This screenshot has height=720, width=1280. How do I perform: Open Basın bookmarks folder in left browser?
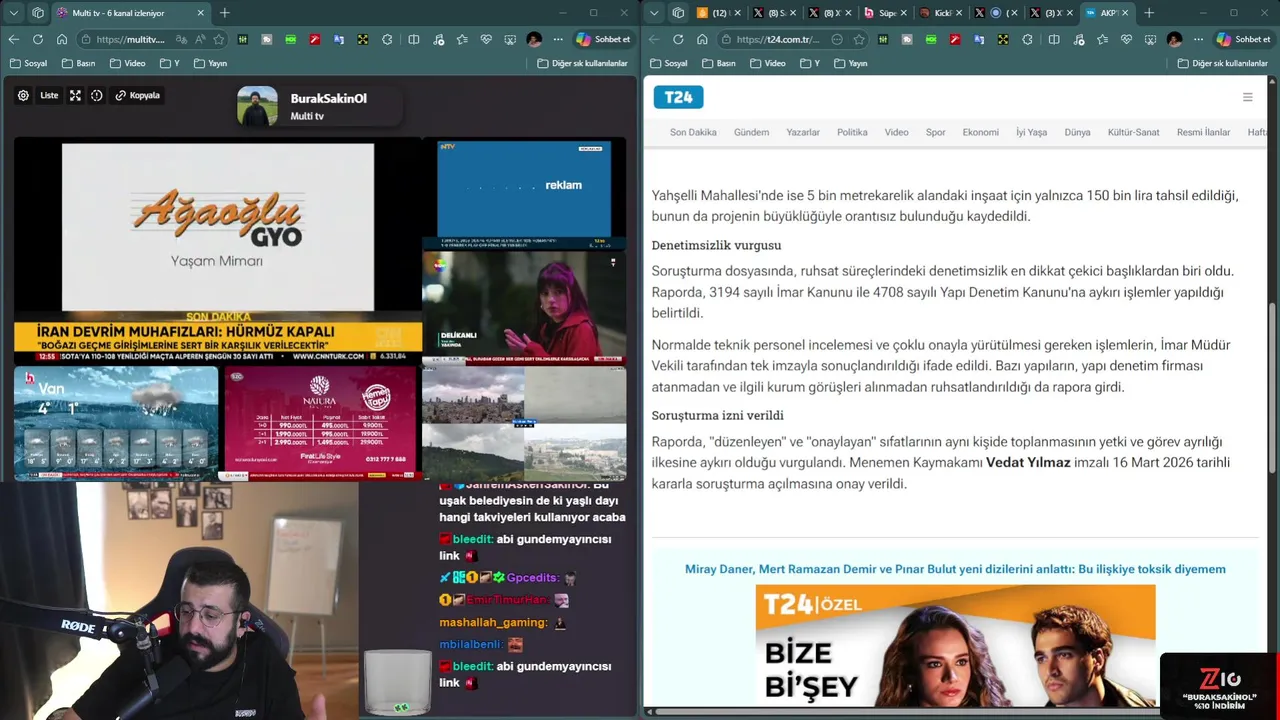78,63
